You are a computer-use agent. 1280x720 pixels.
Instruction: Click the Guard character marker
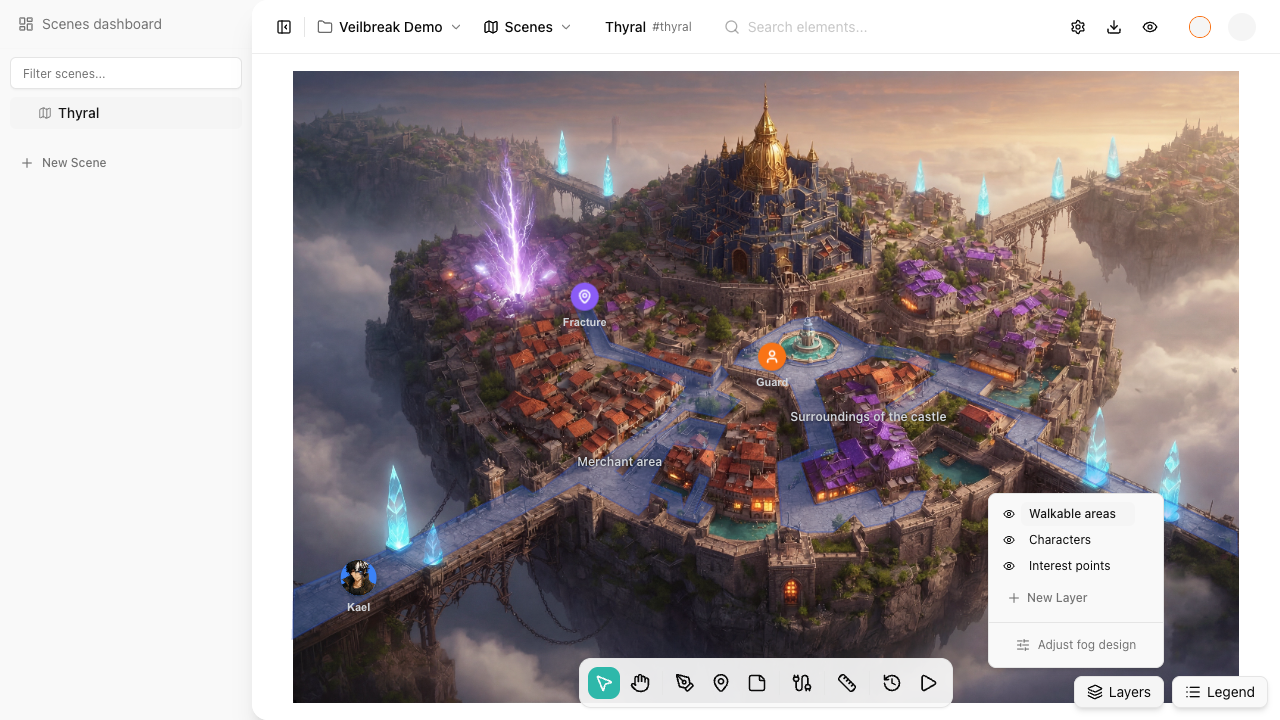point(772,356)
